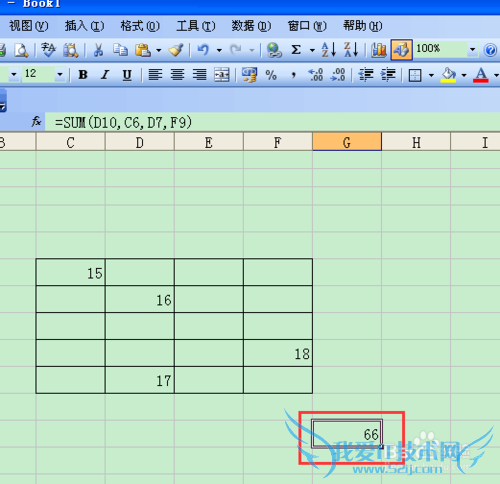This screenshot has width=500, height=484.
Task: Open the 插入(I) menu
Action: 84,26
